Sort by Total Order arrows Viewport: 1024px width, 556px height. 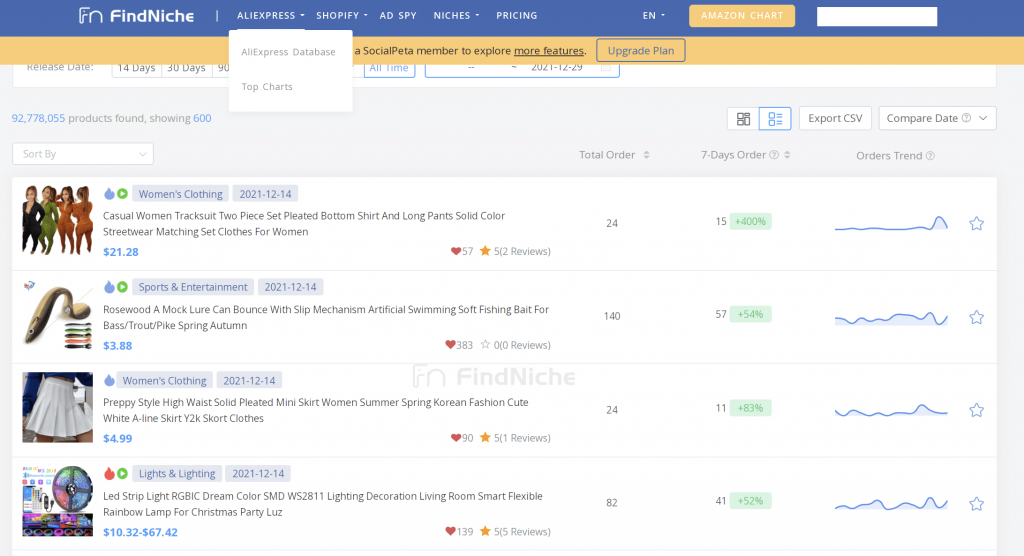[647, 155]
